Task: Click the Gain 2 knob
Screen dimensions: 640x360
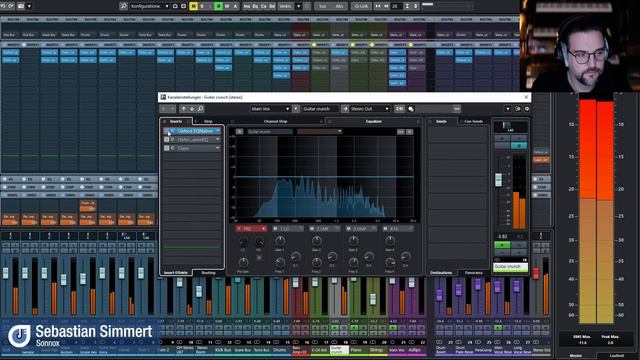Action: pyautogui.click(x=316, y=241)
